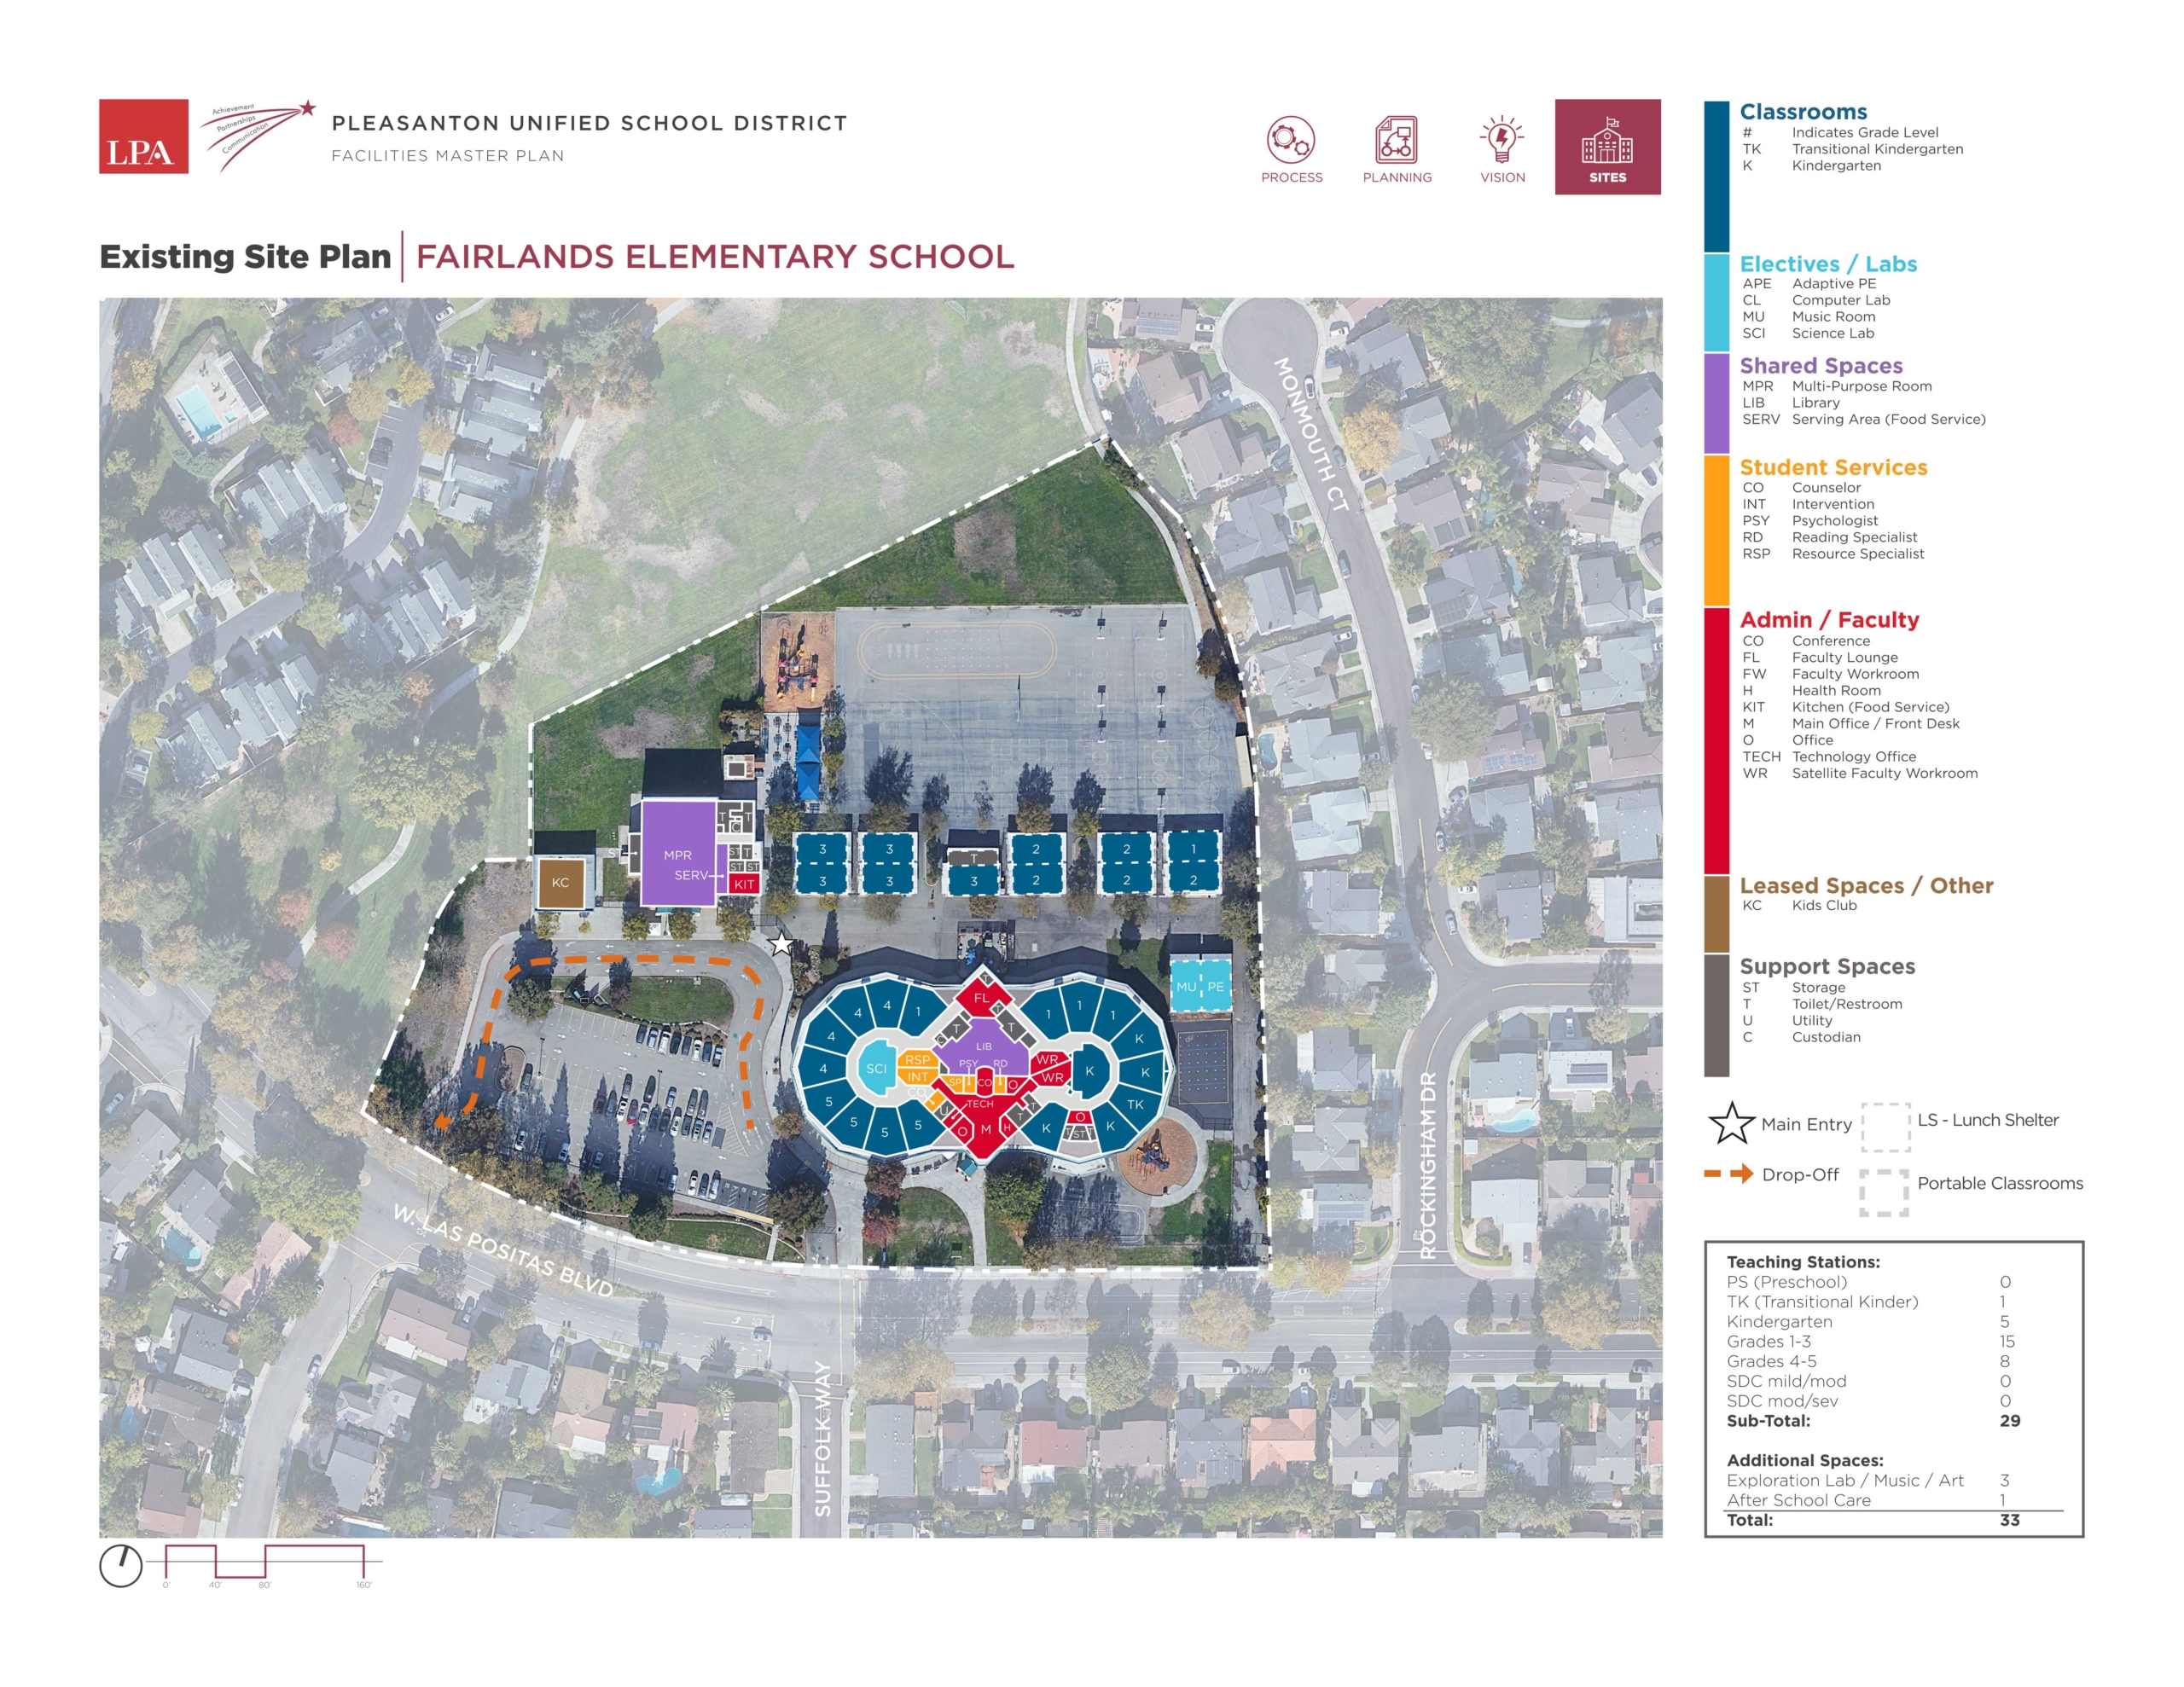Viewport: 2184px width, 1687px height.
Task: Click the 'Sub-Total:' row in table
Action: click(1873, 1420)
